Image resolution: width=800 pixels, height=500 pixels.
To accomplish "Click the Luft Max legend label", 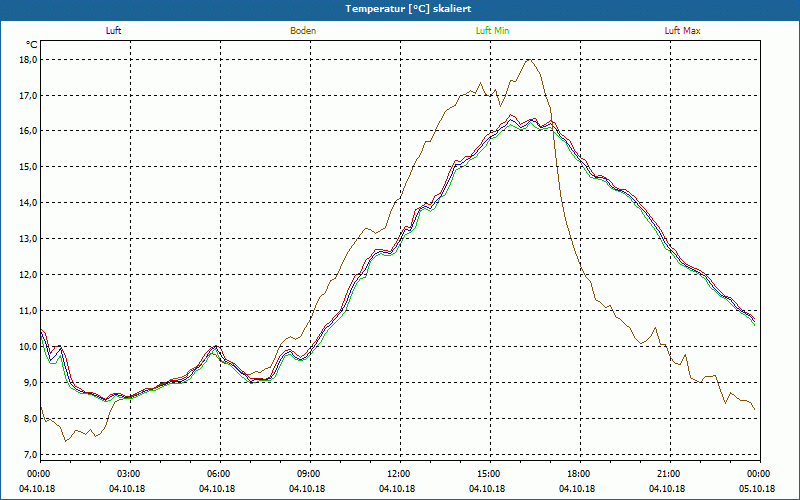I will tap(682, 31).
